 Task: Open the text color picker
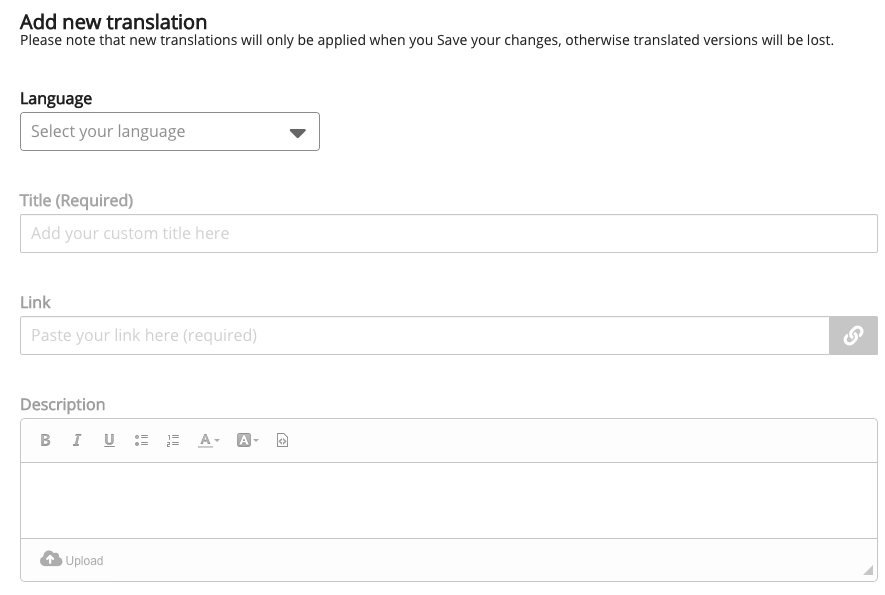(208, 440)
